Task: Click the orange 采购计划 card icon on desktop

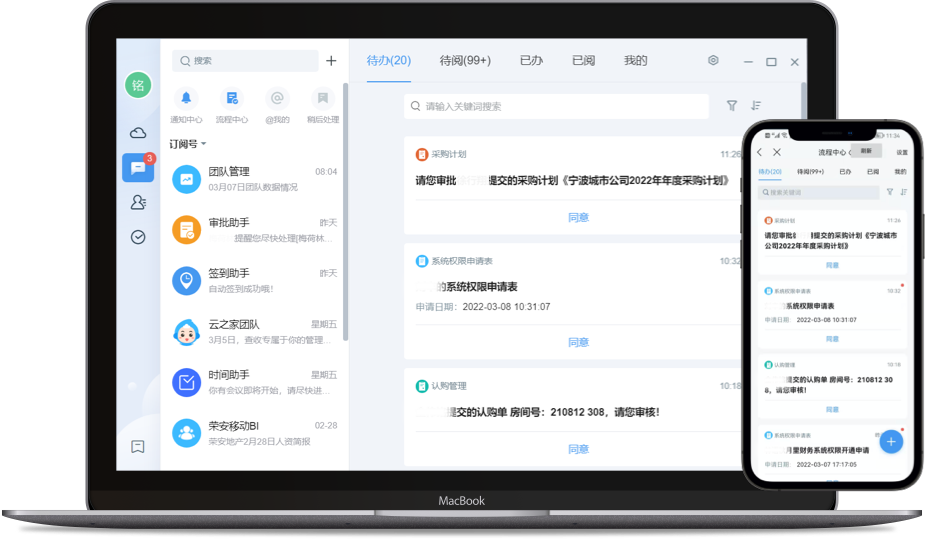Action: (422, 155)
